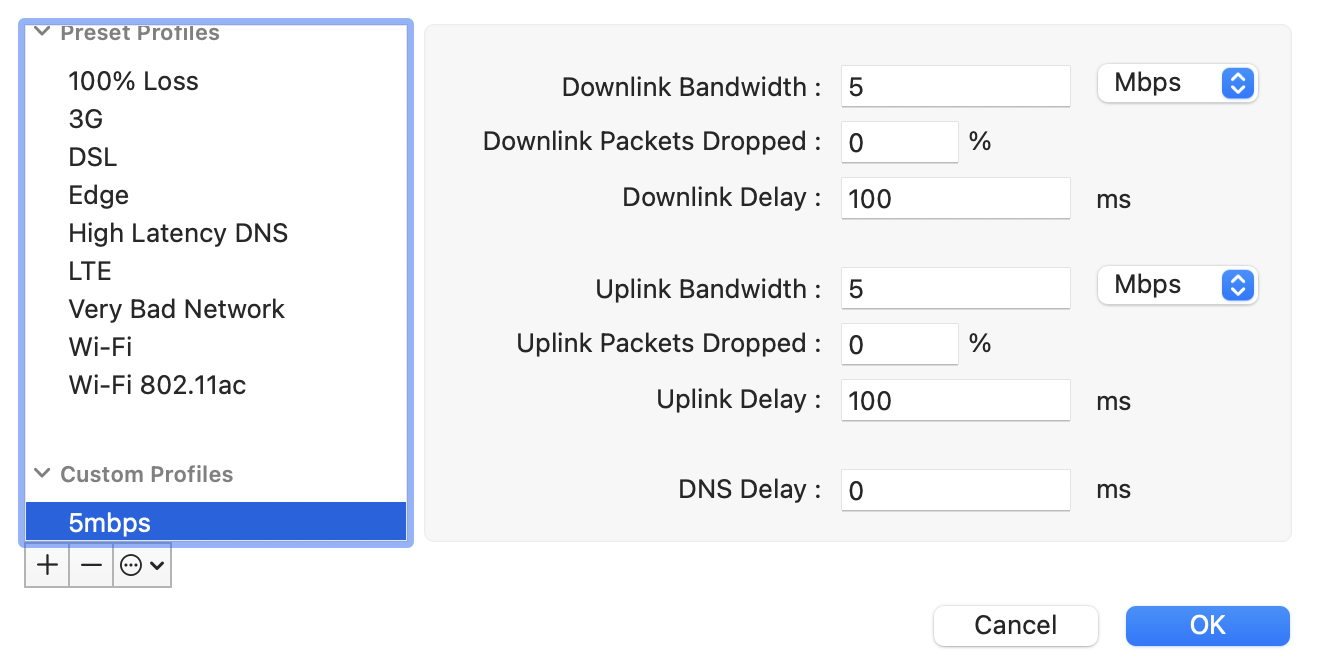Open the Uplink Bandwidth units dropdown
Viewport: 1318px width, 672px height.
pos(1177,286)
